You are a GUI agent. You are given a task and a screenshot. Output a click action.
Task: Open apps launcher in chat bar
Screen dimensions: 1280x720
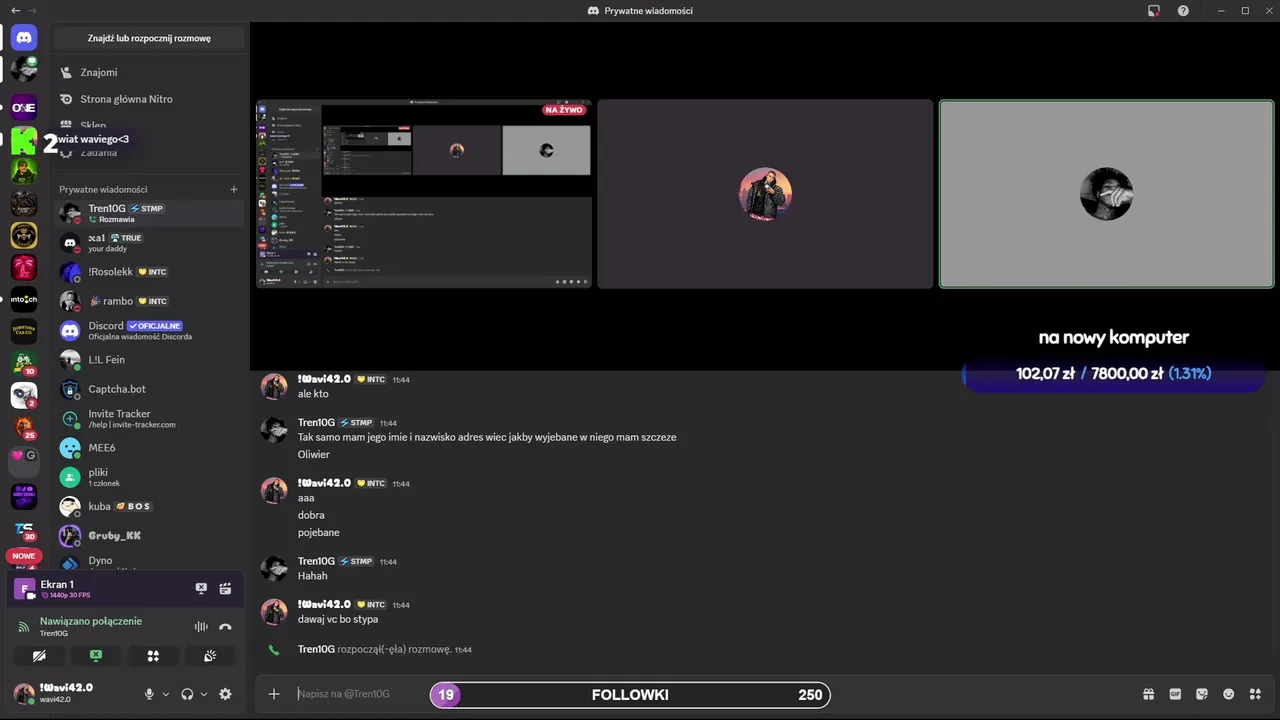(1255, 694)
